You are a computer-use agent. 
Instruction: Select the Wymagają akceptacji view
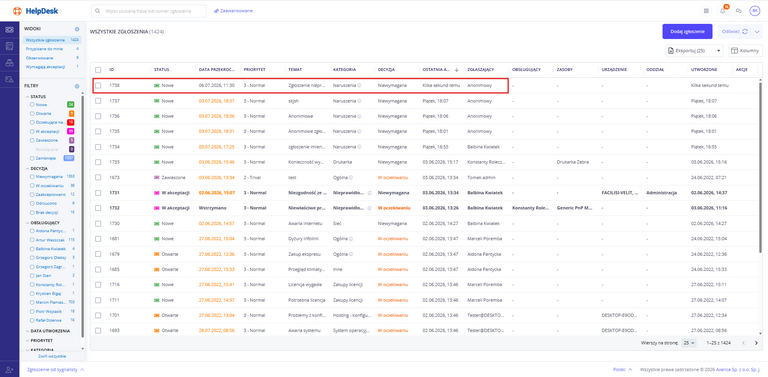(x=52, y=67)
